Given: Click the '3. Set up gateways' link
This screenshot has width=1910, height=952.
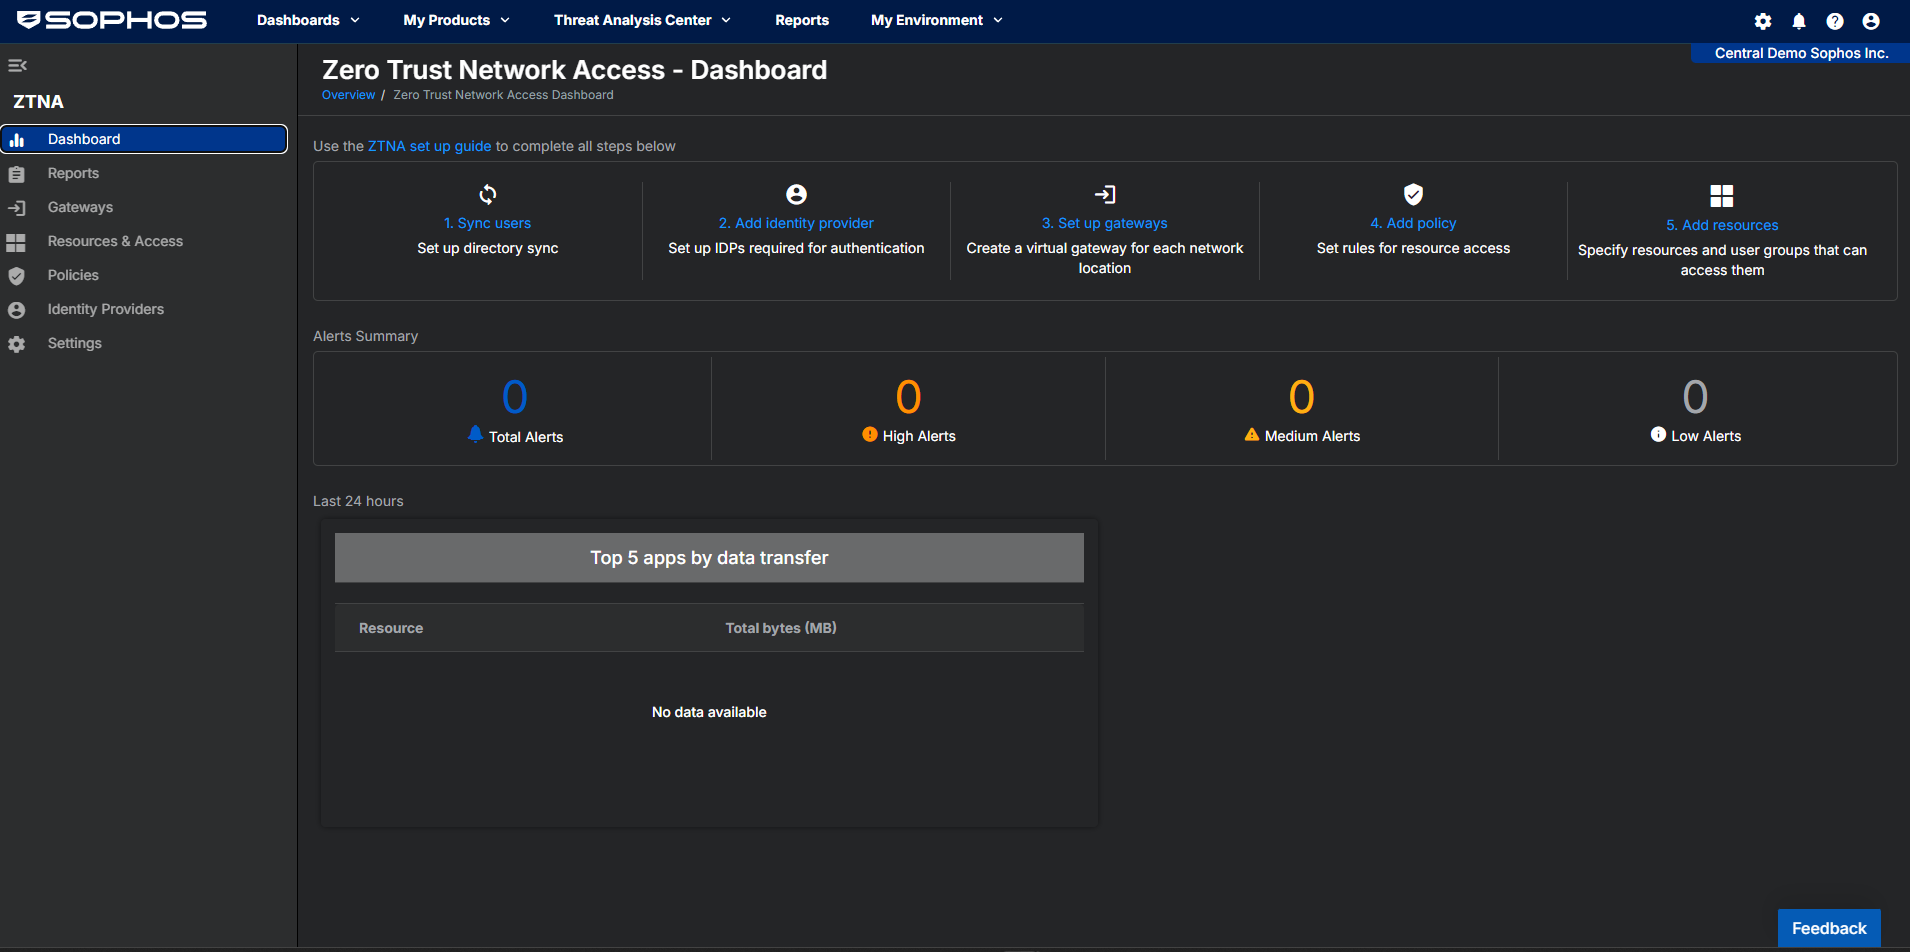Looking at the screenshot, I should click(1105, 223).
